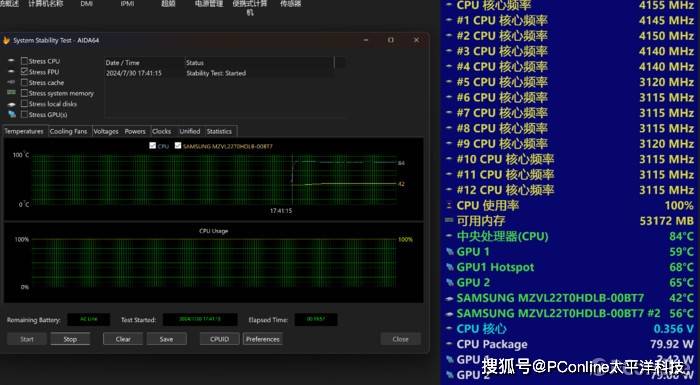The height and width of the screenshot is (385, 700).
Task: Open the CPUID panel
Action: 219,339
